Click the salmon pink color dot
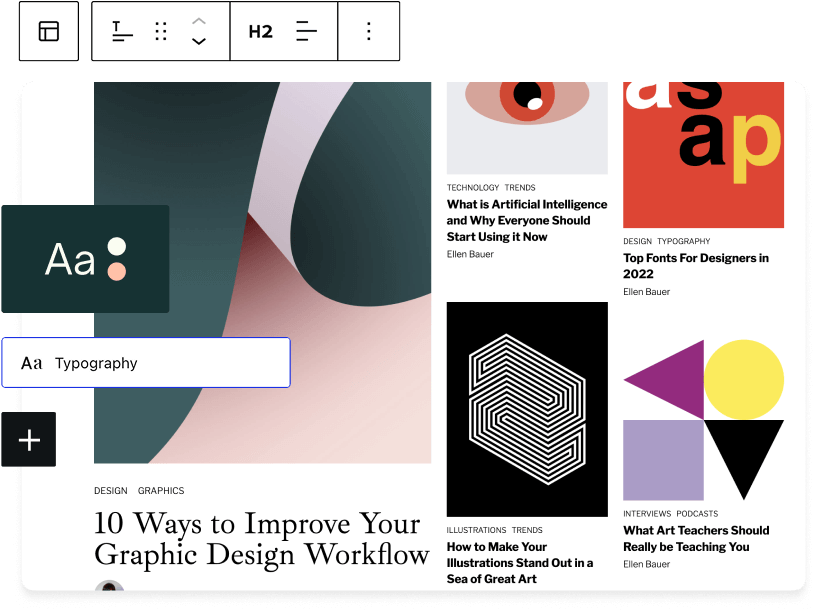The image size is (817, 610). [117, 271]
